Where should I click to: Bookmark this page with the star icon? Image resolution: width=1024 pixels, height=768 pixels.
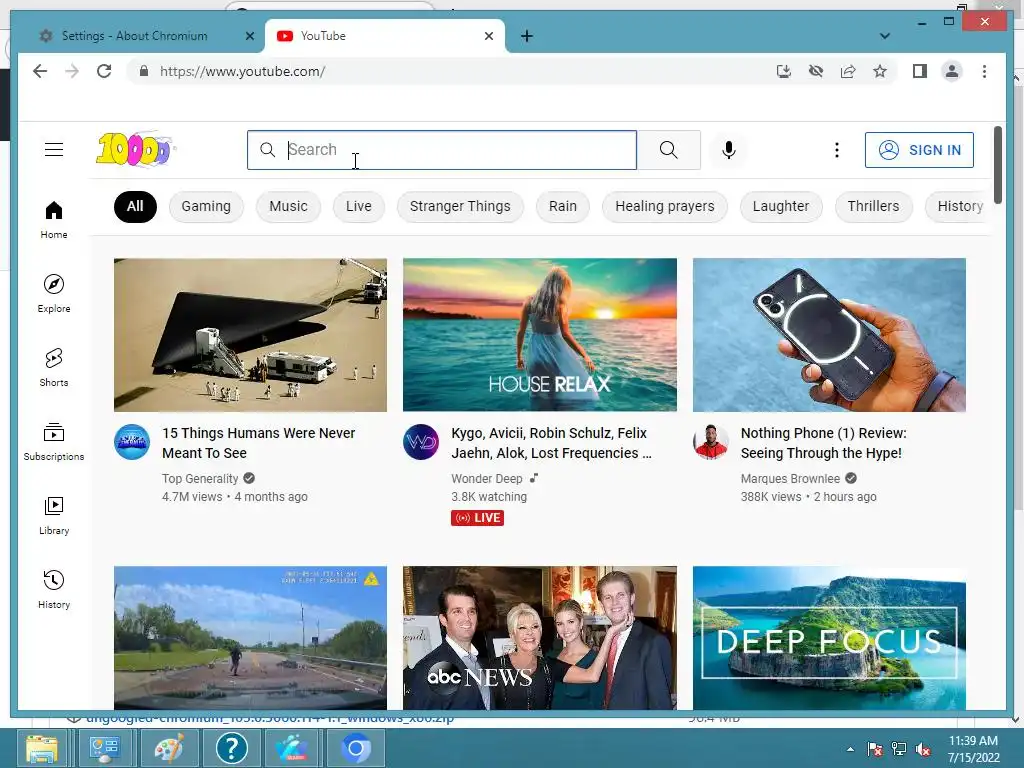point(880,71)
